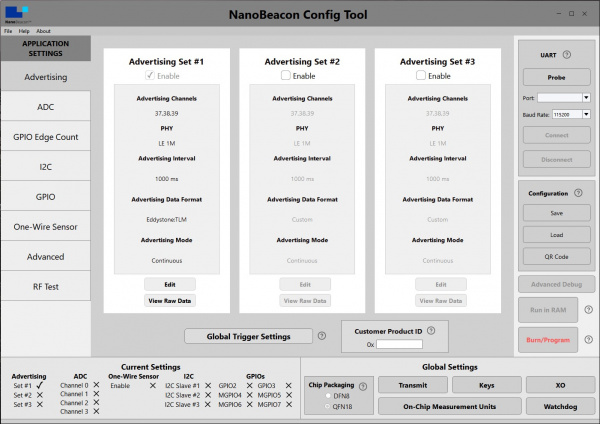Screen dimensions: 600x424
Task: Click X status icon for Set #2
Action: click(39, 395)
